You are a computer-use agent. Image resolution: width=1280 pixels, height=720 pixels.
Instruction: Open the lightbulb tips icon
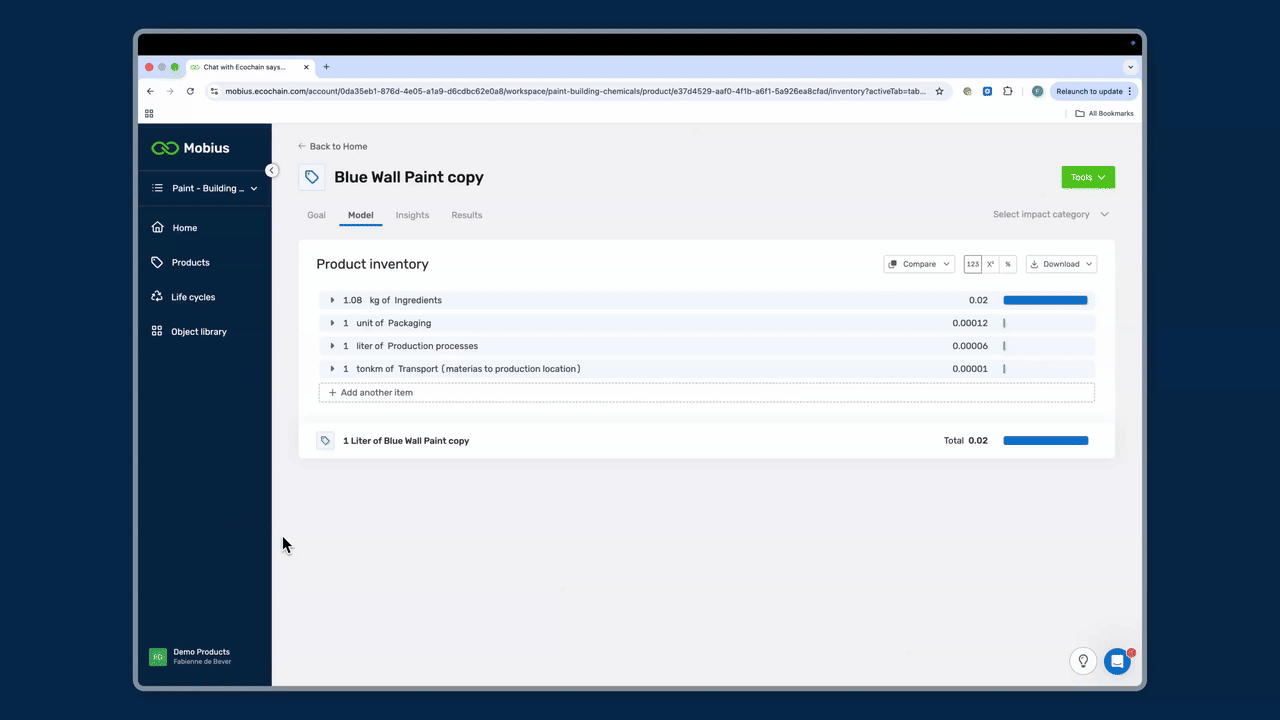[x=1083, y=661]
